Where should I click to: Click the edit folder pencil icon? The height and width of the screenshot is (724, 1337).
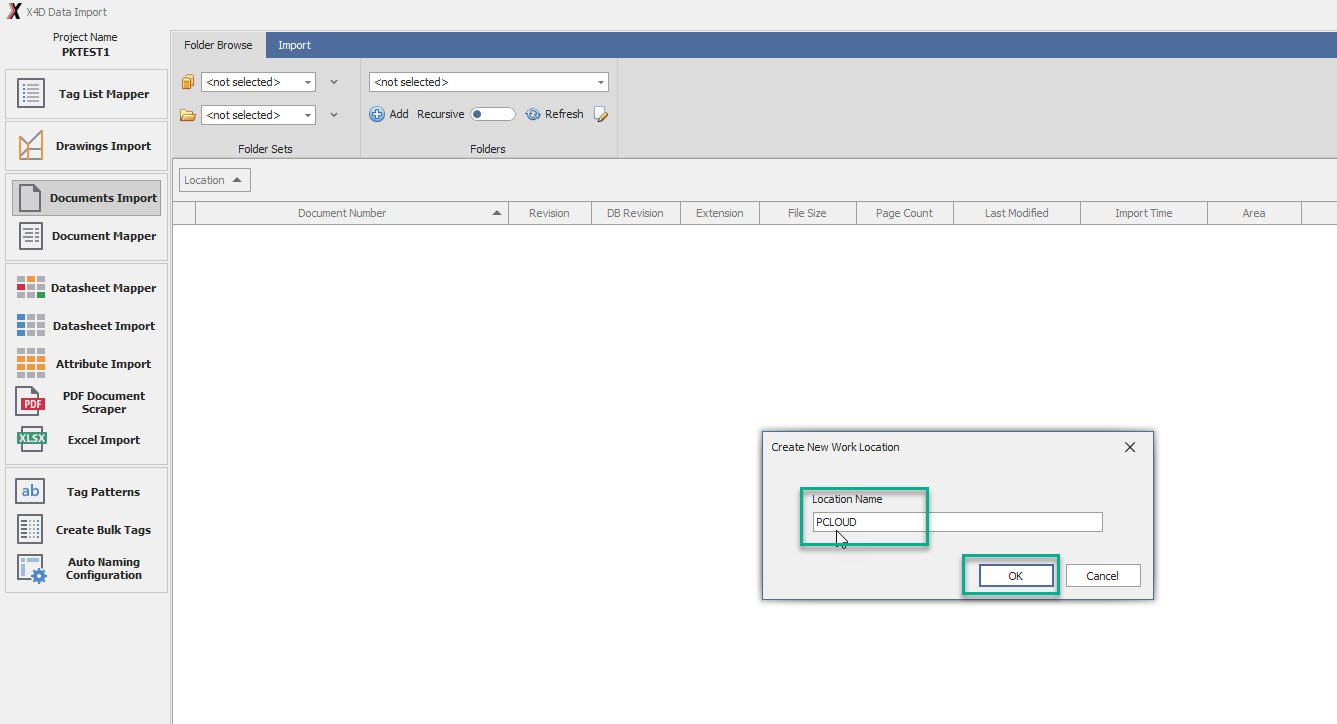coord(600,114)
